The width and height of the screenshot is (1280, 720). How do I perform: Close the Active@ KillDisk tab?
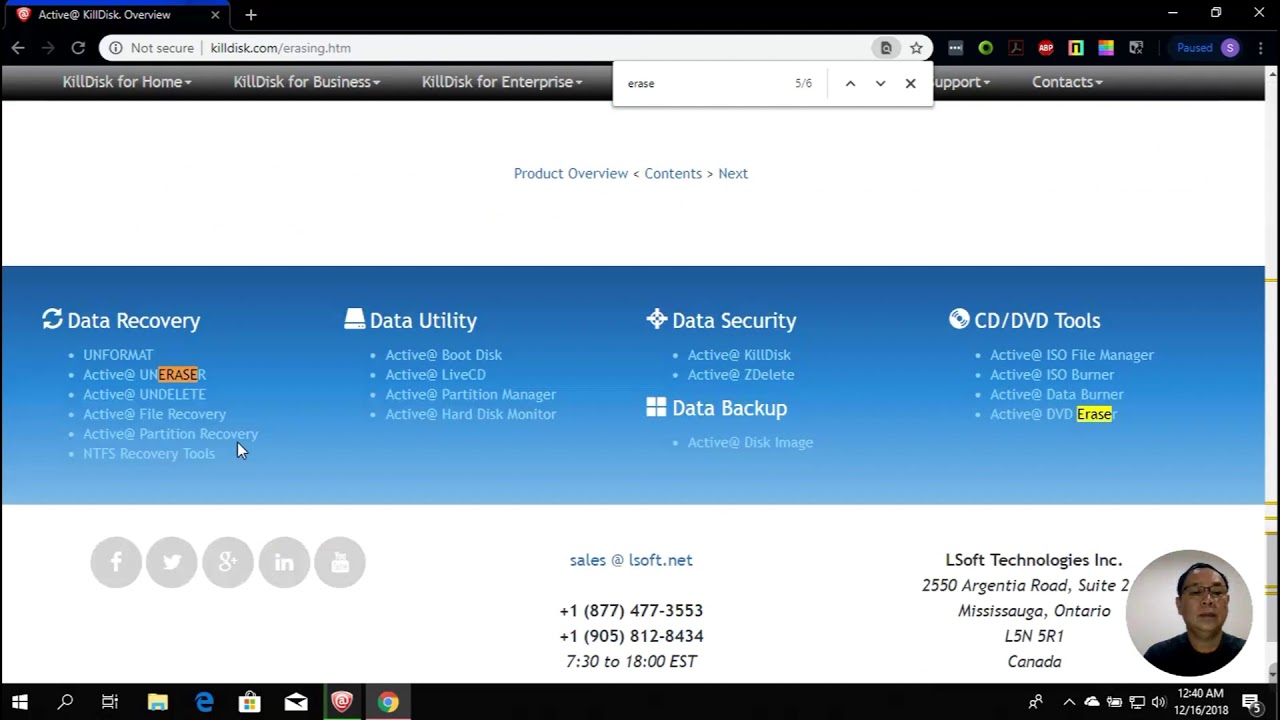click(215, 15)
